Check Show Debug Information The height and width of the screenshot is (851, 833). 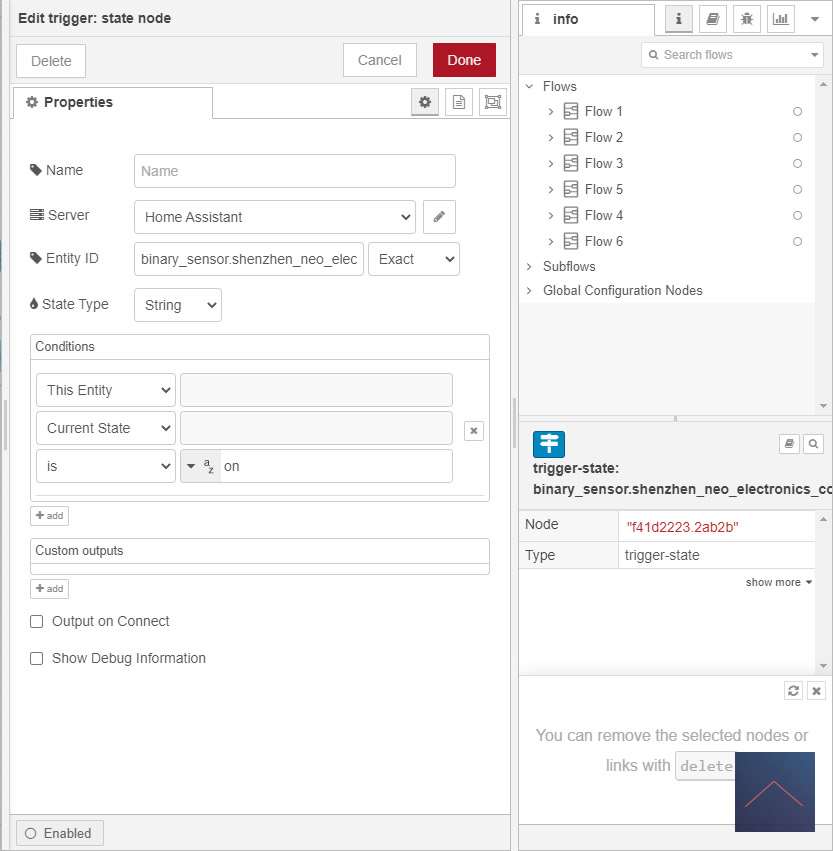point(37,659)
